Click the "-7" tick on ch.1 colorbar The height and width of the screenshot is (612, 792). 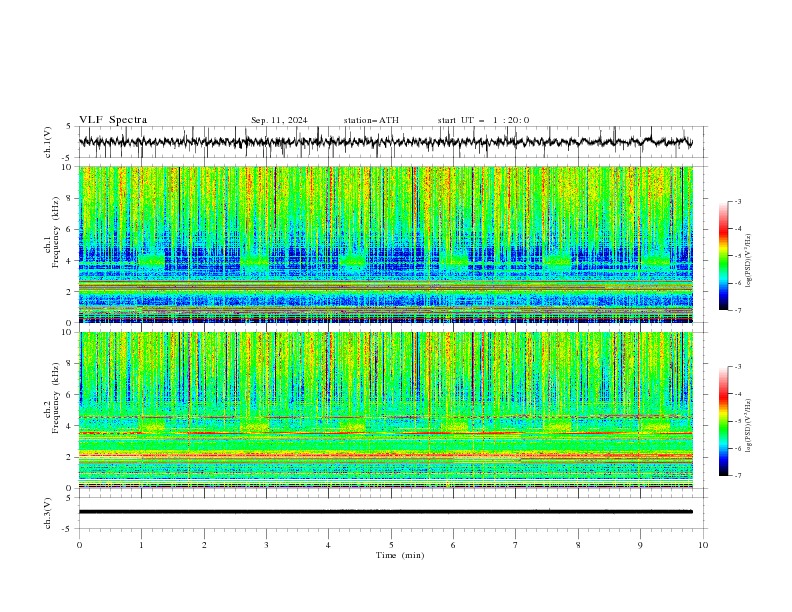pyautogui.click(x=738, y=310)
